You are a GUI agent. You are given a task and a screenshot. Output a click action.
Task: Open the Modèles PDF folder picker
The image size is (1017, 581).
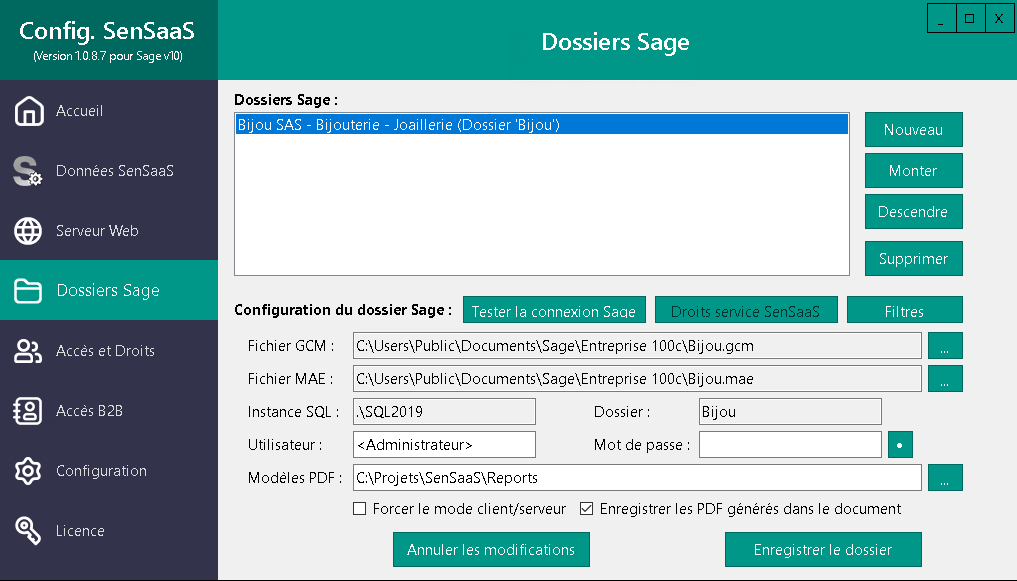coord(945,477)
